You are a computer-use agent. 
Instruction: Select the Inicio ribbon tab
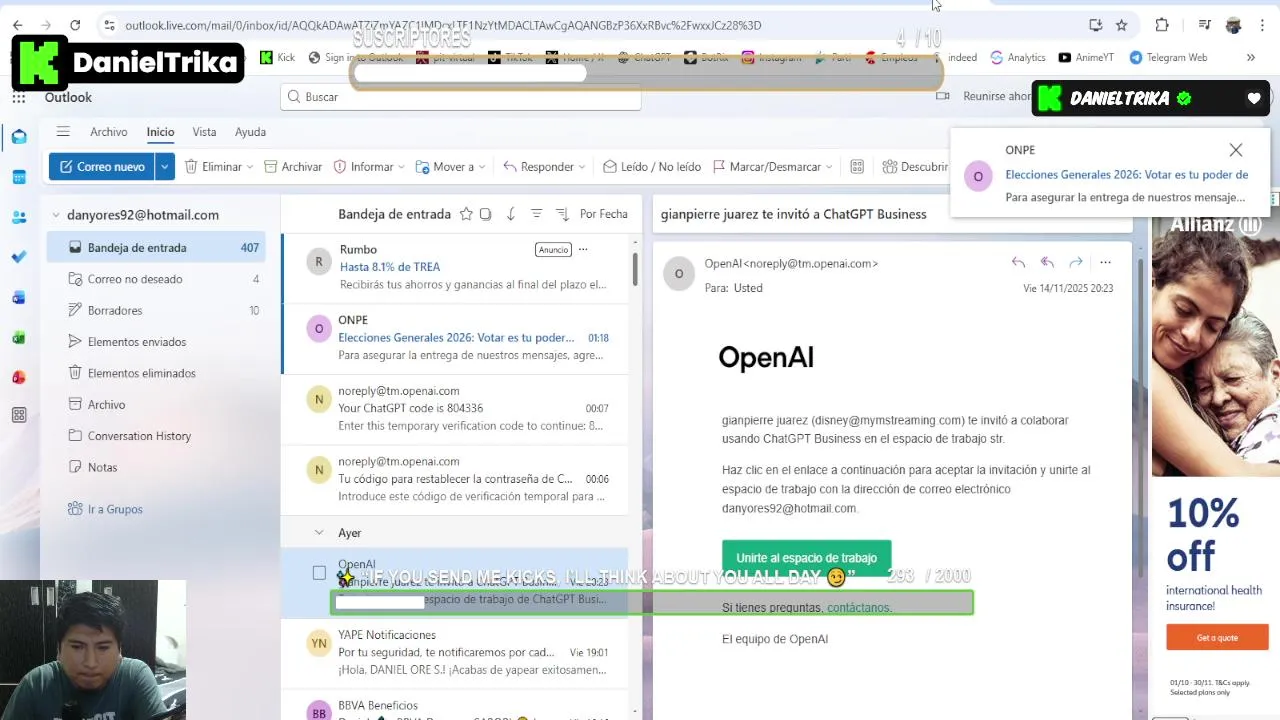tap(160, 132)
